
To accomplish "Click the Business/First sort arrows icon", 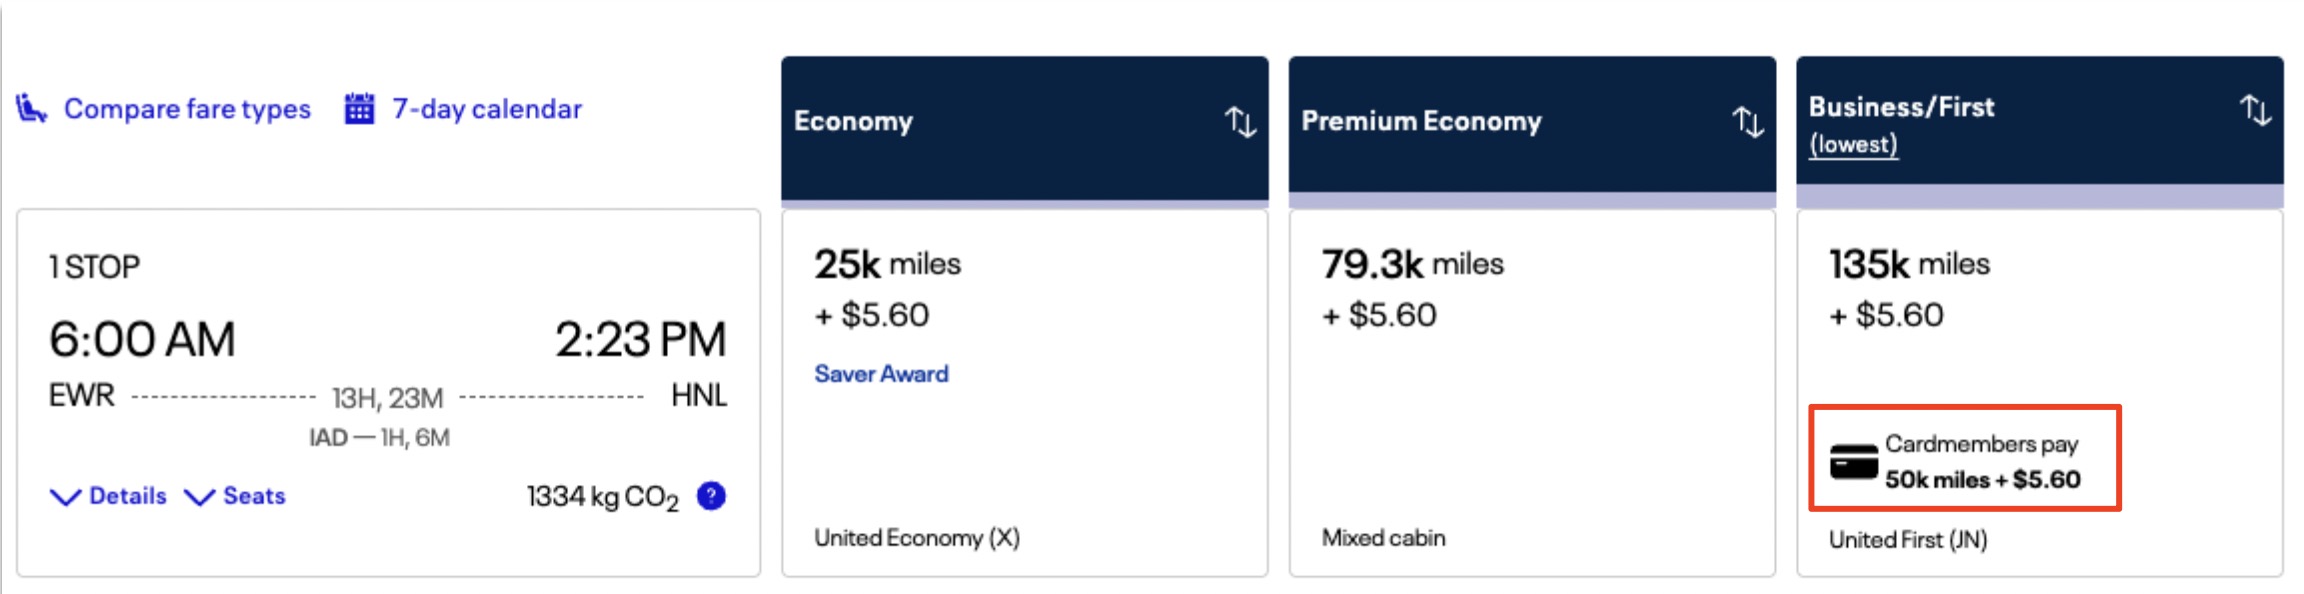I will pyautogui.click(x=2254, y=109).
